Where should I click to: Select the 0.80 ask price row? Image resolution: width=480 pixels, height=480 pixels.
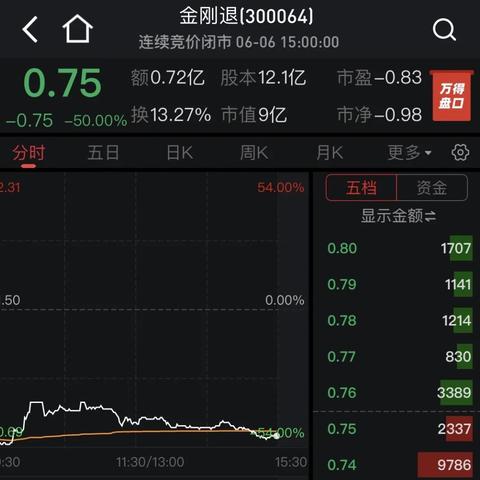coord(399,248)
